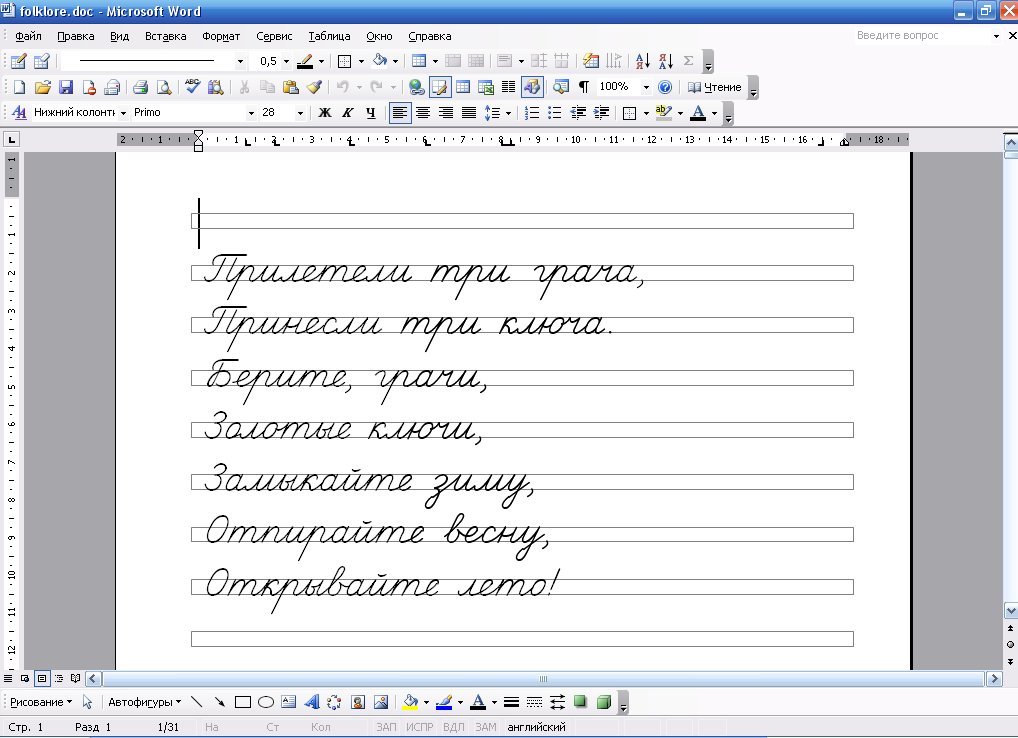Insert WordArt from Drawing toolbar
1018x738 pixels.
tap(312, 702)
